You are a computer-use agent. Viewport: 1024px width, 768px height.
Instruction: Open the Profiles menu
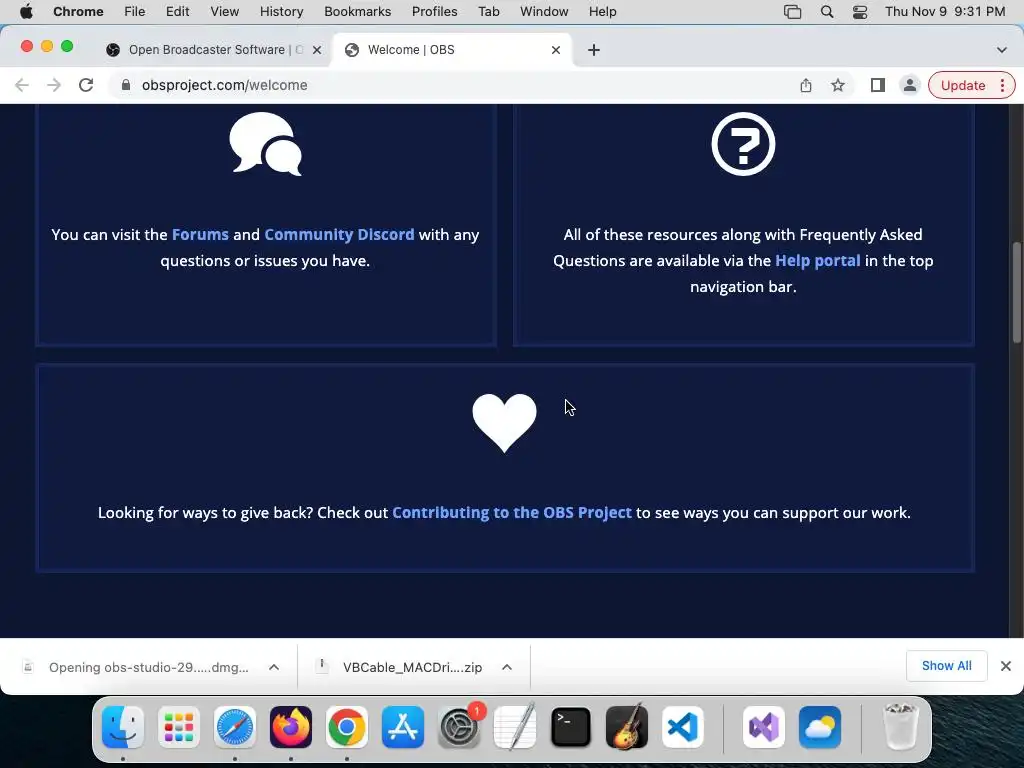tap(434, 12)
